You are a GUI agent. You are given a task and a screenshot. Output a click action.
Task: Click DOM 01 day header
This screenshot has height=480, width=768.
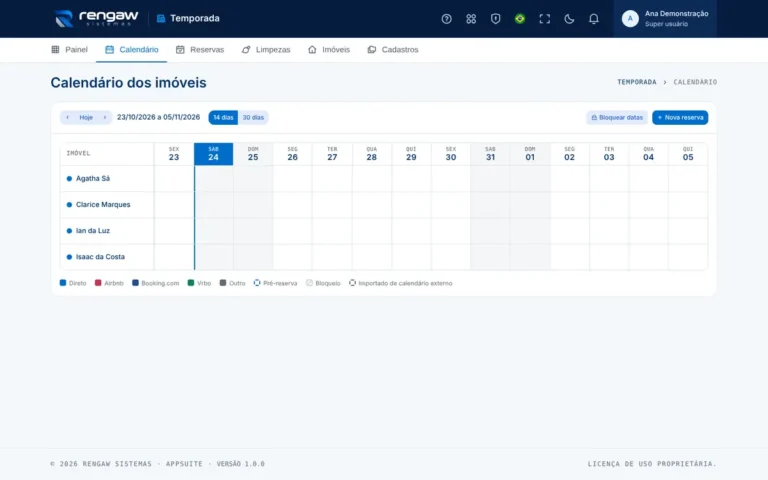coord(530,154)
